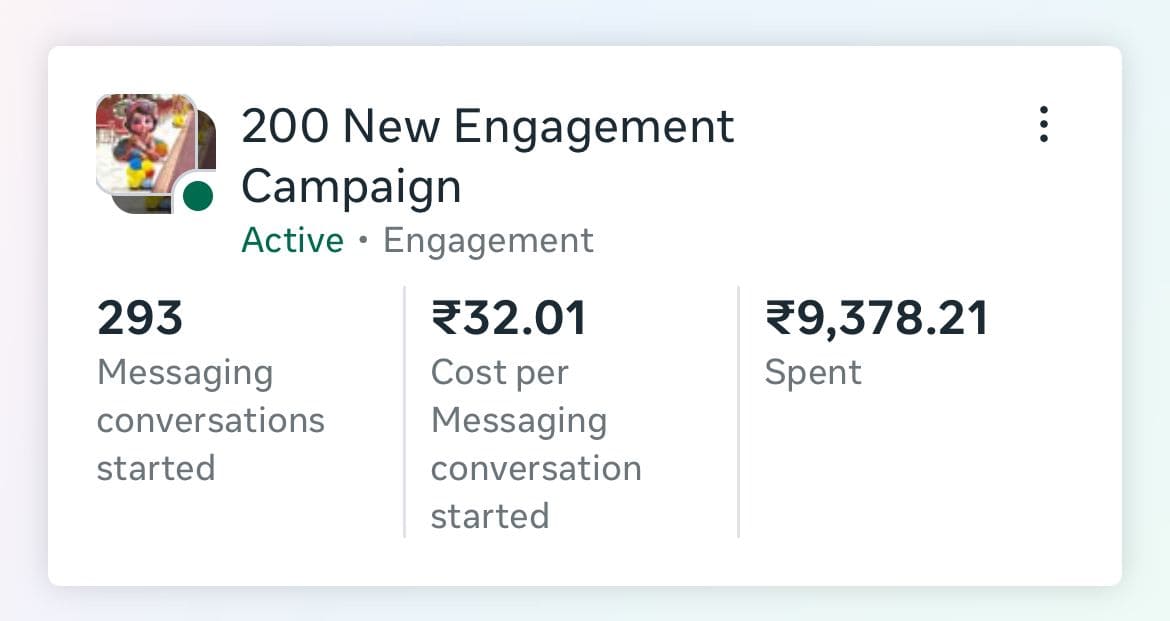Click the "Engagement" objective label
Image resolution: width=1170 pixels, height=621 pixels.
(489, 241)
